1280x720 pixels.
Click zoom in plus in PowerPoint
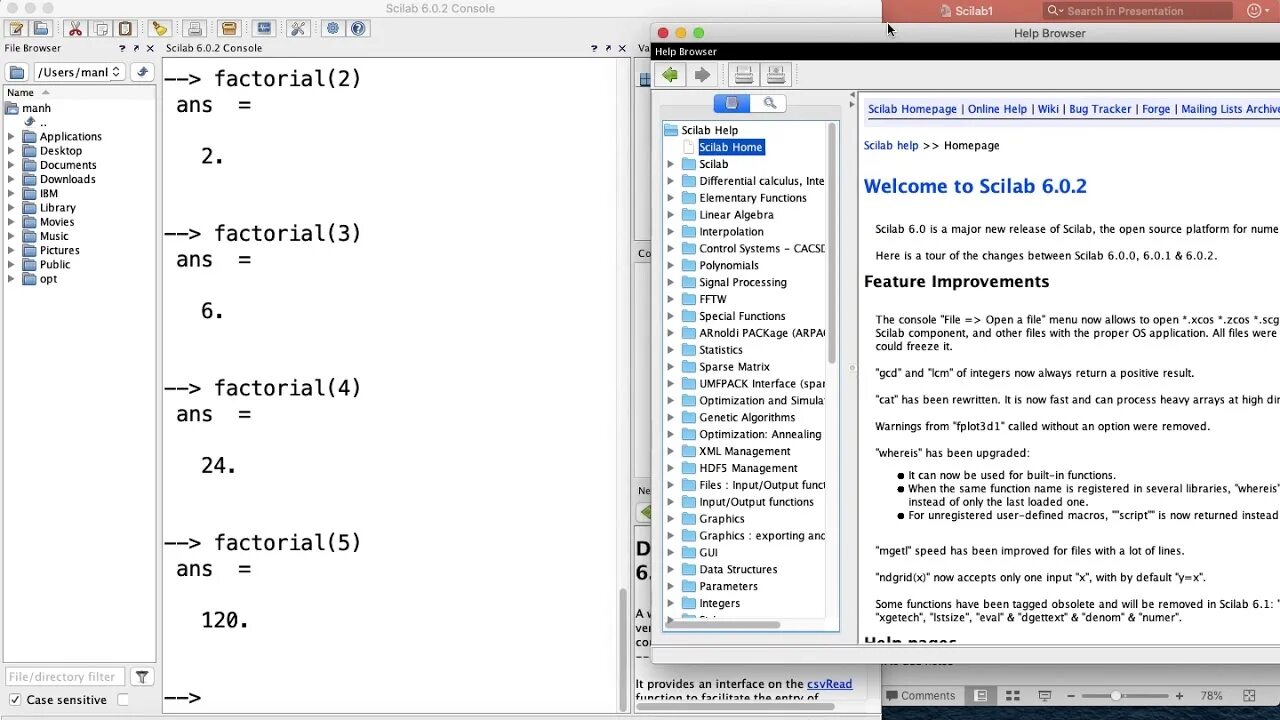click(x=1179, y=696)
